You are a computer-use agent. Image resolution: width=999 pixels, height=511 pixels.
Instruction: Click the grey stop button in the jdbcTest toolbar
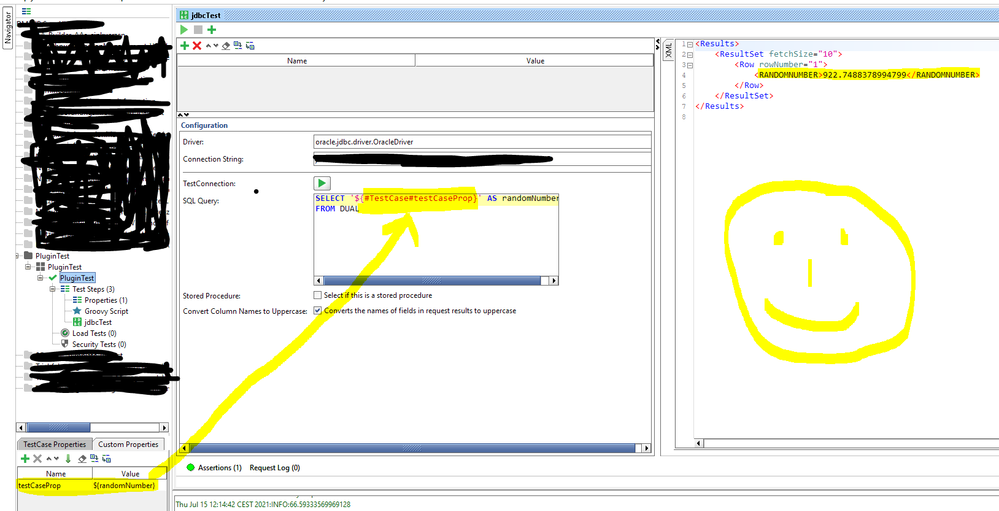click(x=198, y=30)
